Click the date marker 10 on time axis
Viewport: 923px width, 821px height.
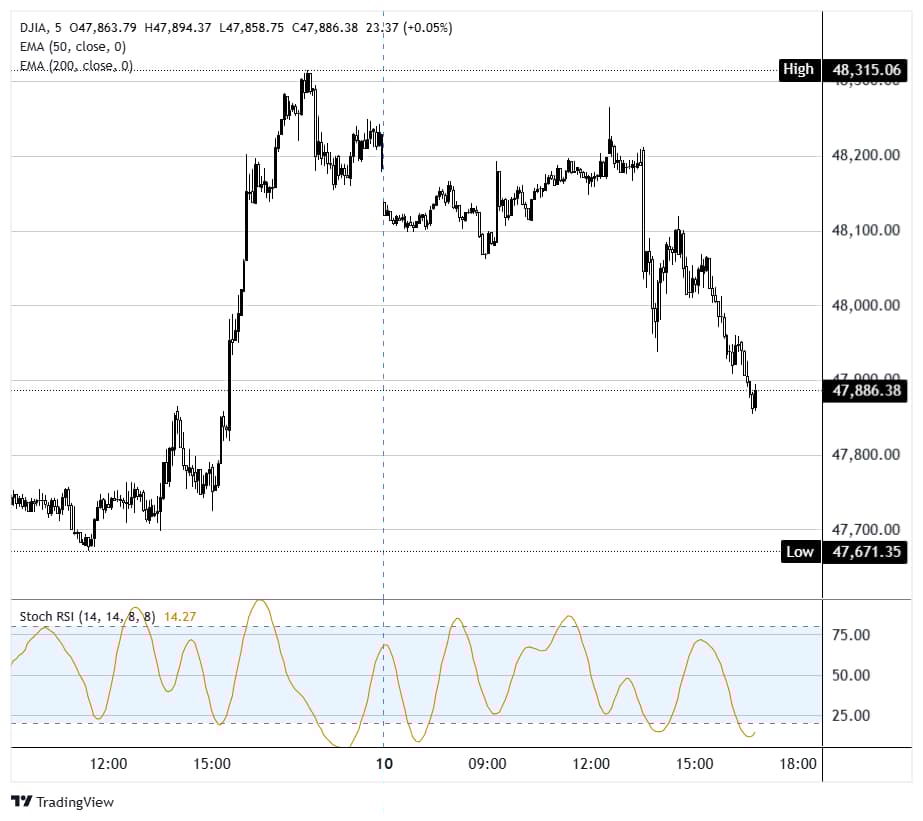point(383,764)
